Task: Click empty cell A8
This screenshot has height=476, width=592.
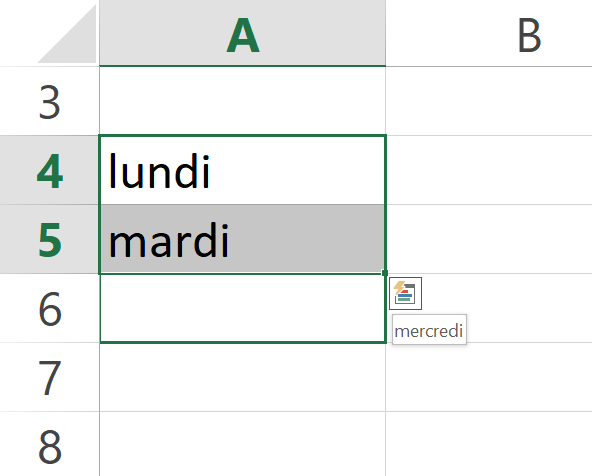Action: coord(243,444)
